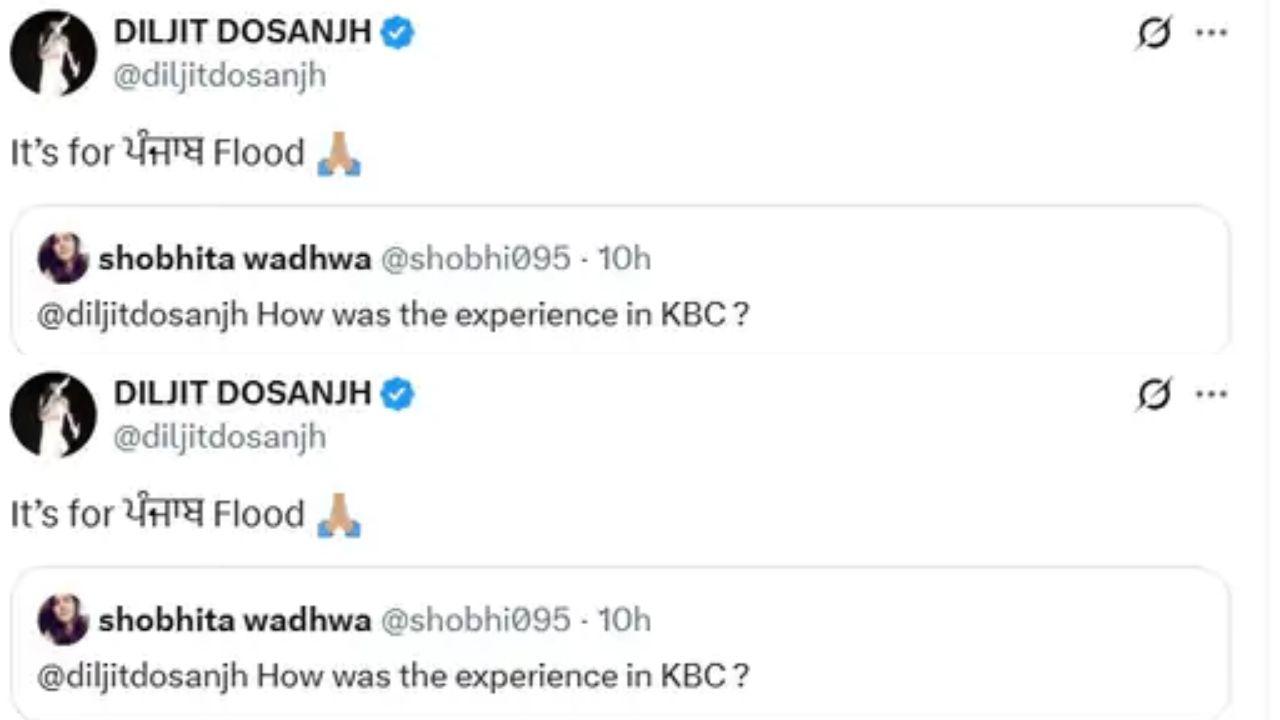The width and height of the screenshot is (1280, 720).
Task: Open Diljit Dosanjh's avatar on the second tweet
Action: 53,414
